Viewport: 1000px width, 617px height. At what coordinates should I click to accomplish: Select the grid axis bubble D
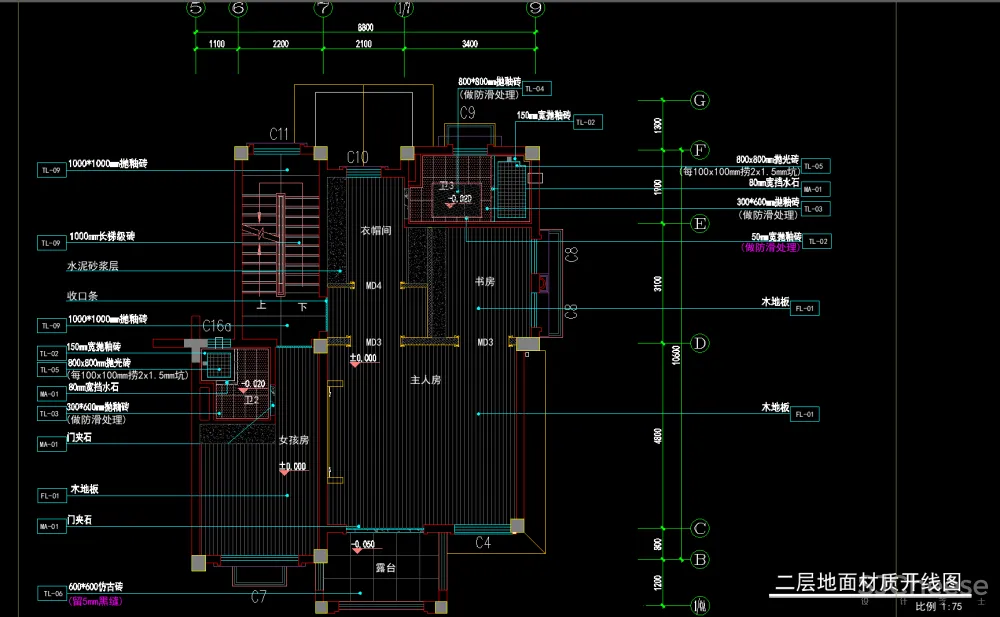click(x=700, y=344)
